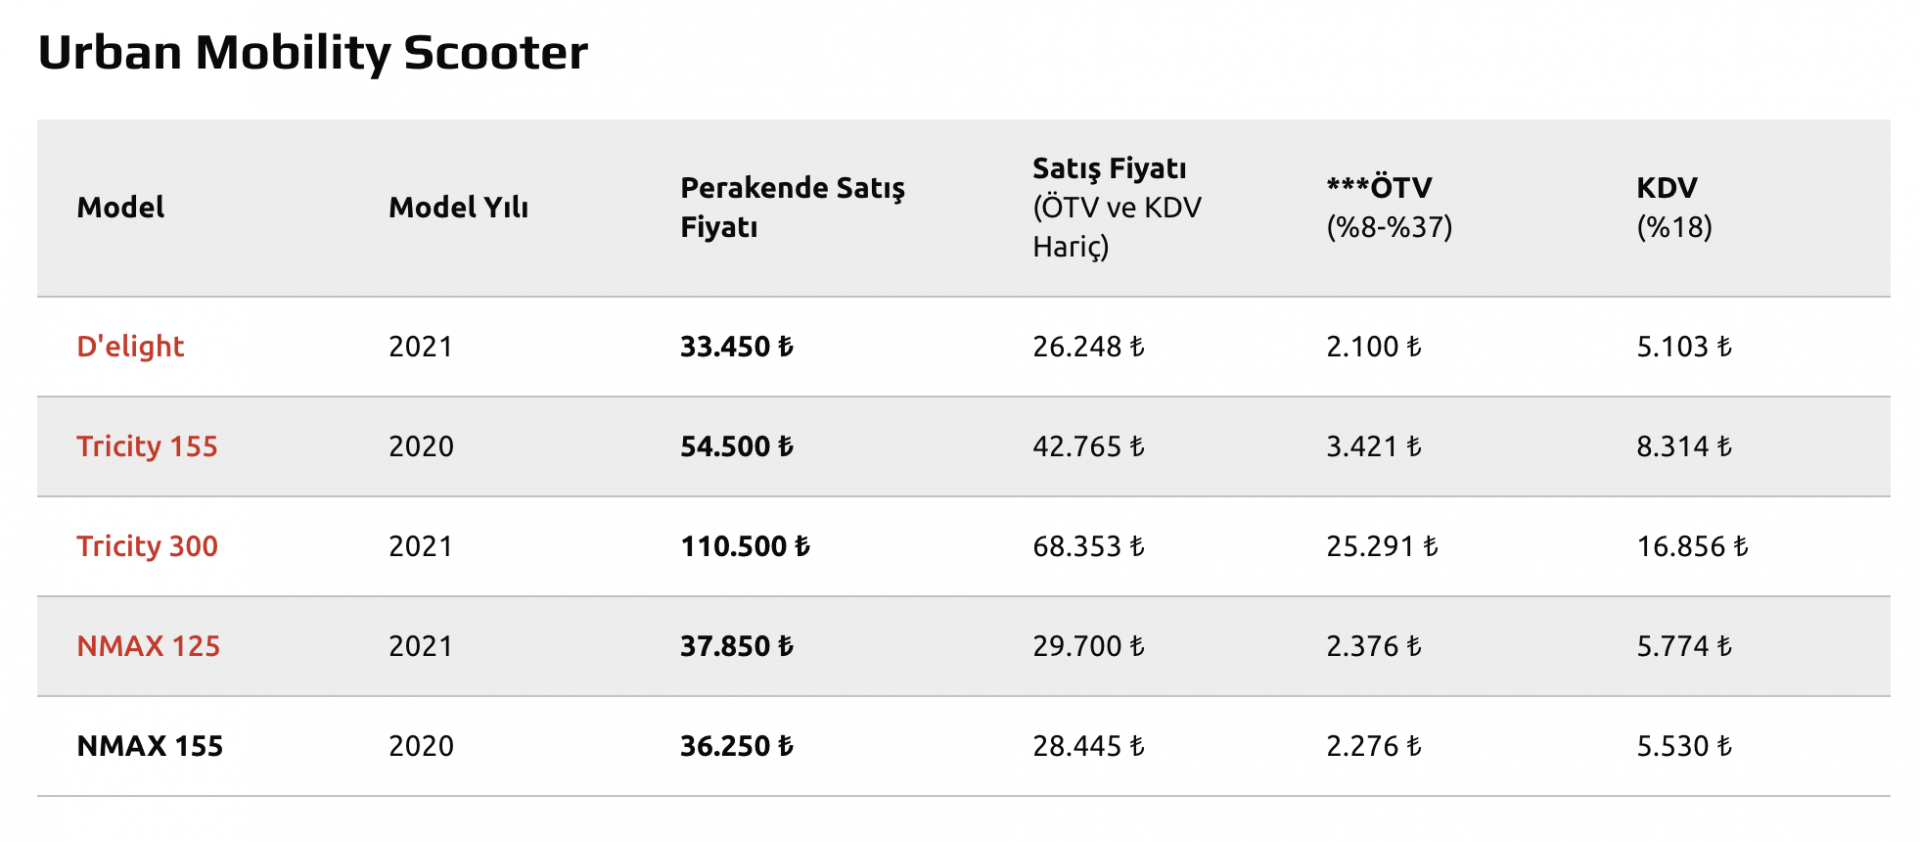Select the NMAX 155 model name
Image resolution: width=1920 pixels, height=842 pixels.
pyautogui.click(x=150, y=746)
